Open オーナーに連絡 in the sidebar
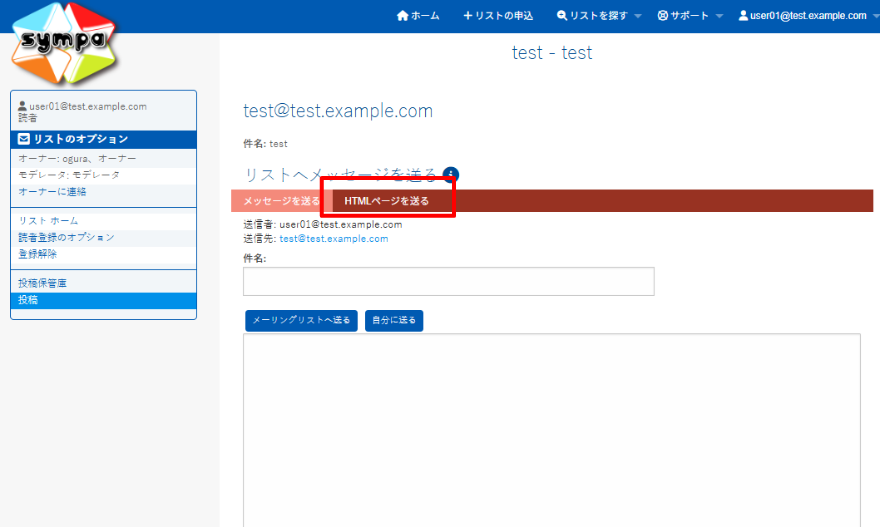This screenshot has height=527, width=880. [x=53, y=191]
